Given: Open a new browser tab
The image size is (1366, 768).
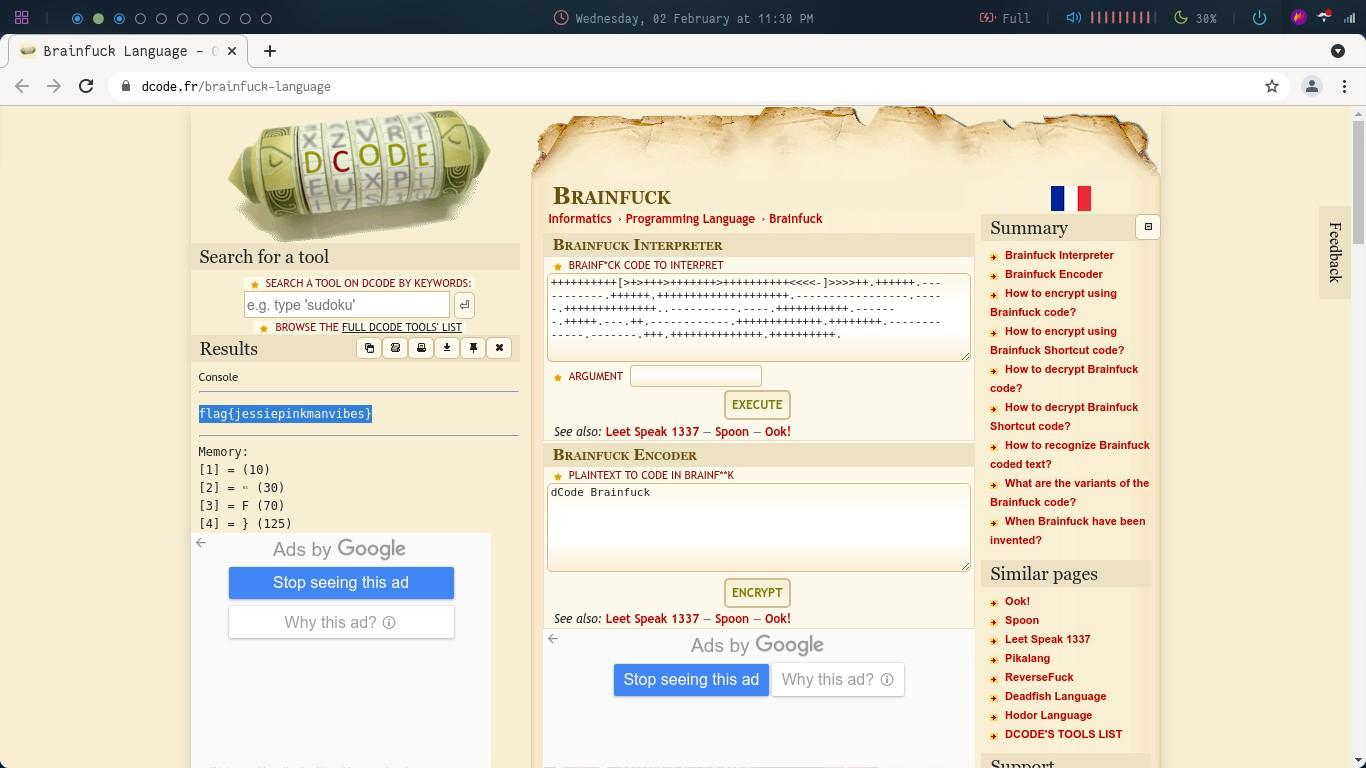Looking at the screenshot, I should [x=270, y=51].
